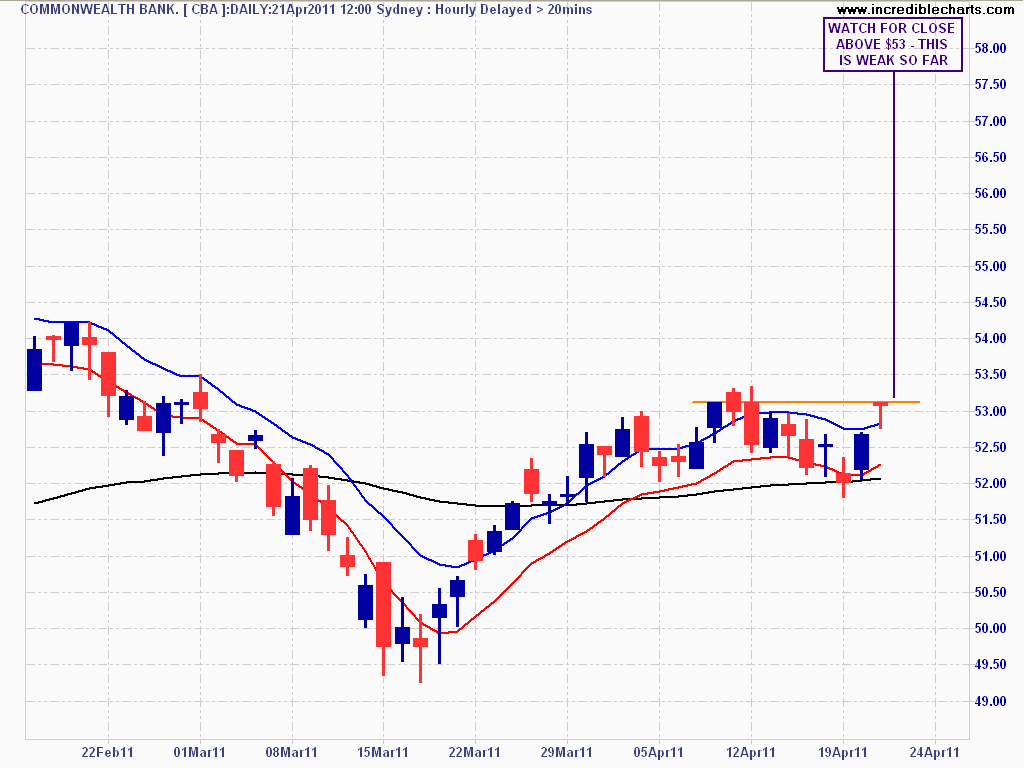The width and height of the screenshot is (1024, 768).
Task: Click the WATCH FOR CLOSE ABOVE $53 annotation box
Action: tap(892, 44)
